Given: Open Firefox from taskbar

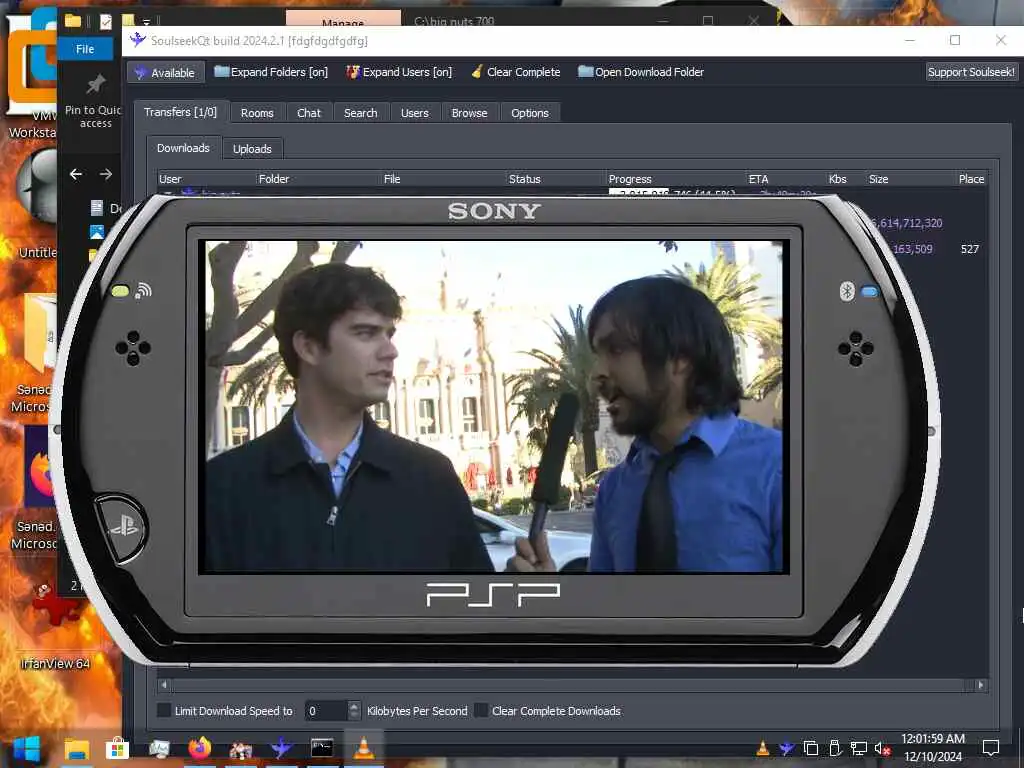Looking at the screenshot, I should tap(199, 748).
